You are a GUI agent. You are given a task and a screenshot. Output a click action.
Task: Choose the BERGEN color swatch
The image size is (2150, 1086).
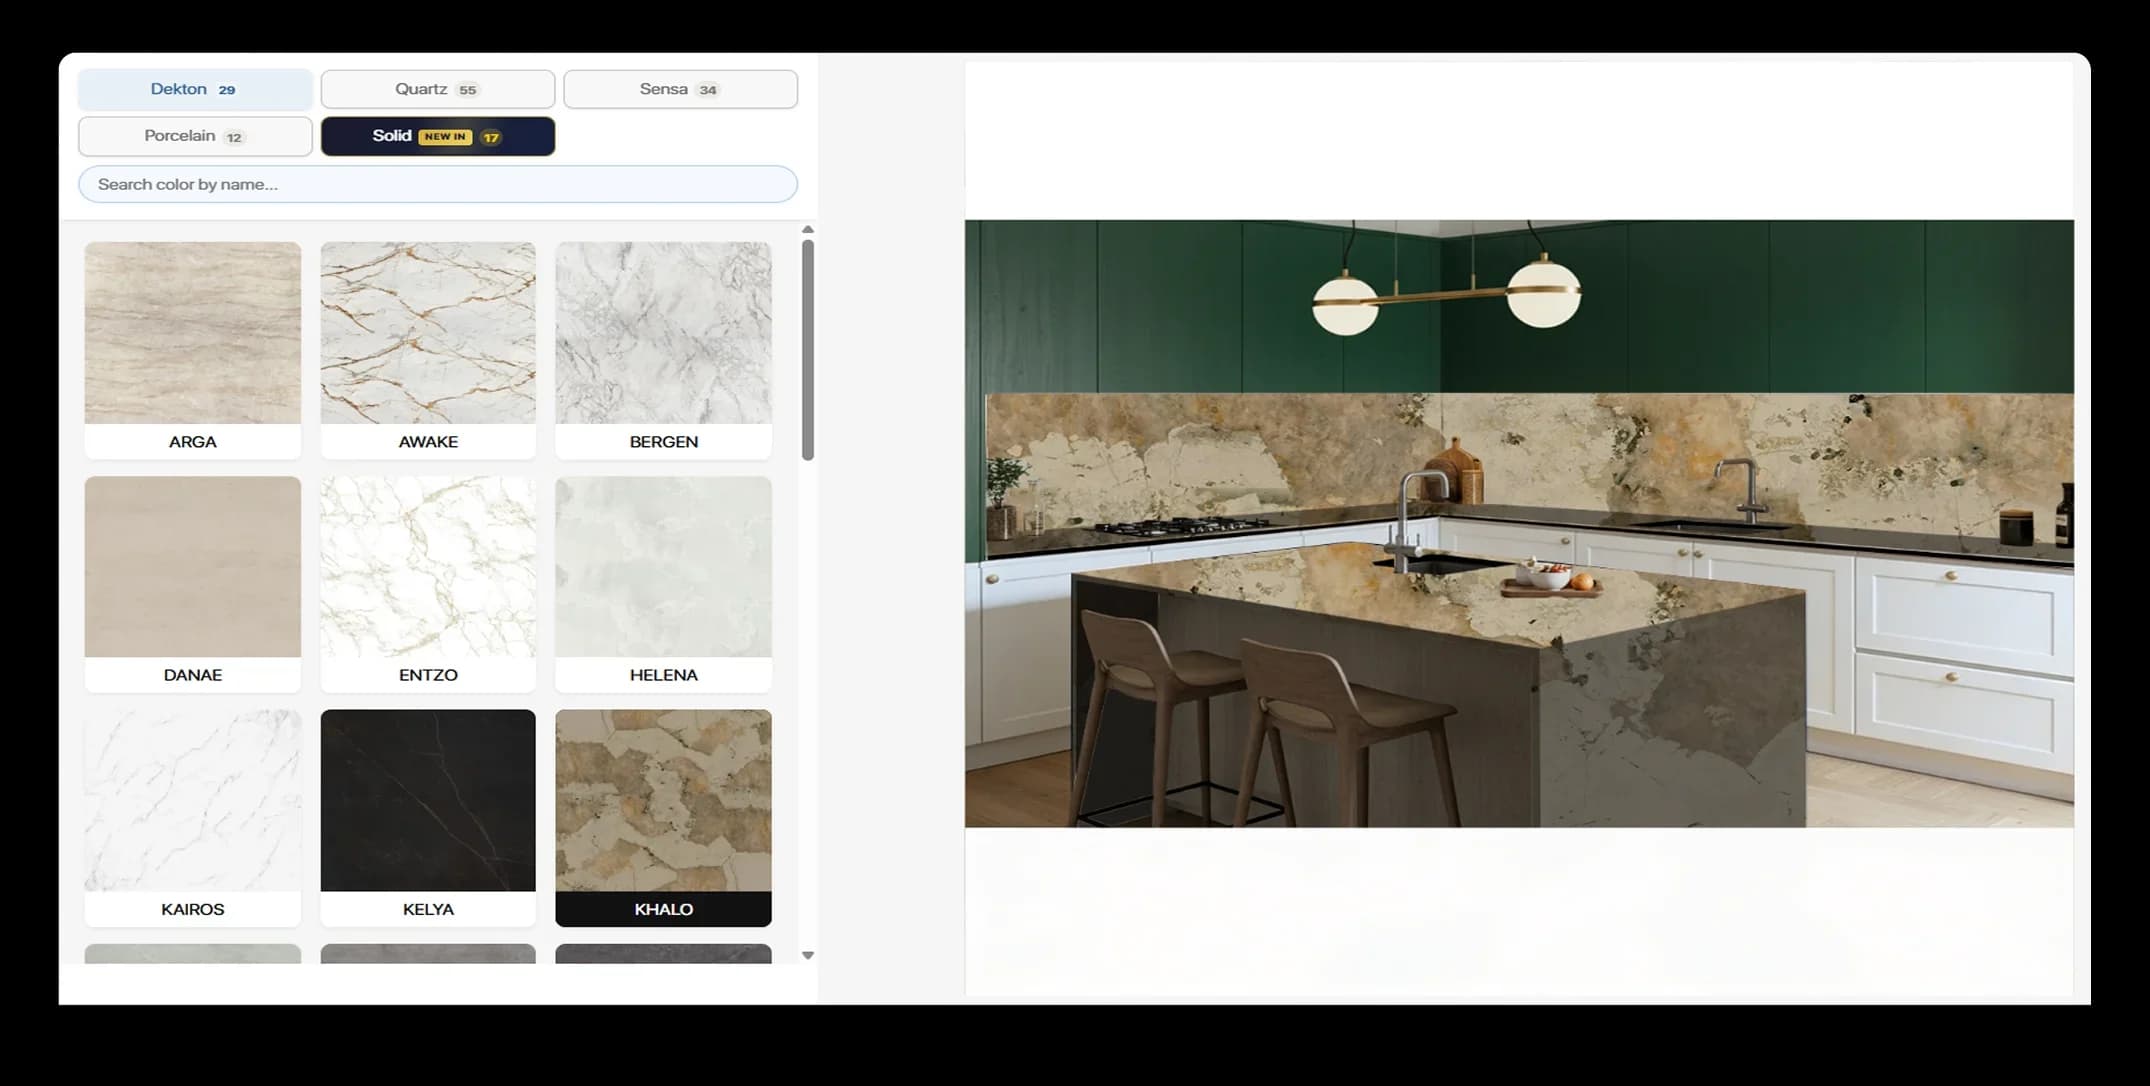pyautogui.click(x=664, y=350)
